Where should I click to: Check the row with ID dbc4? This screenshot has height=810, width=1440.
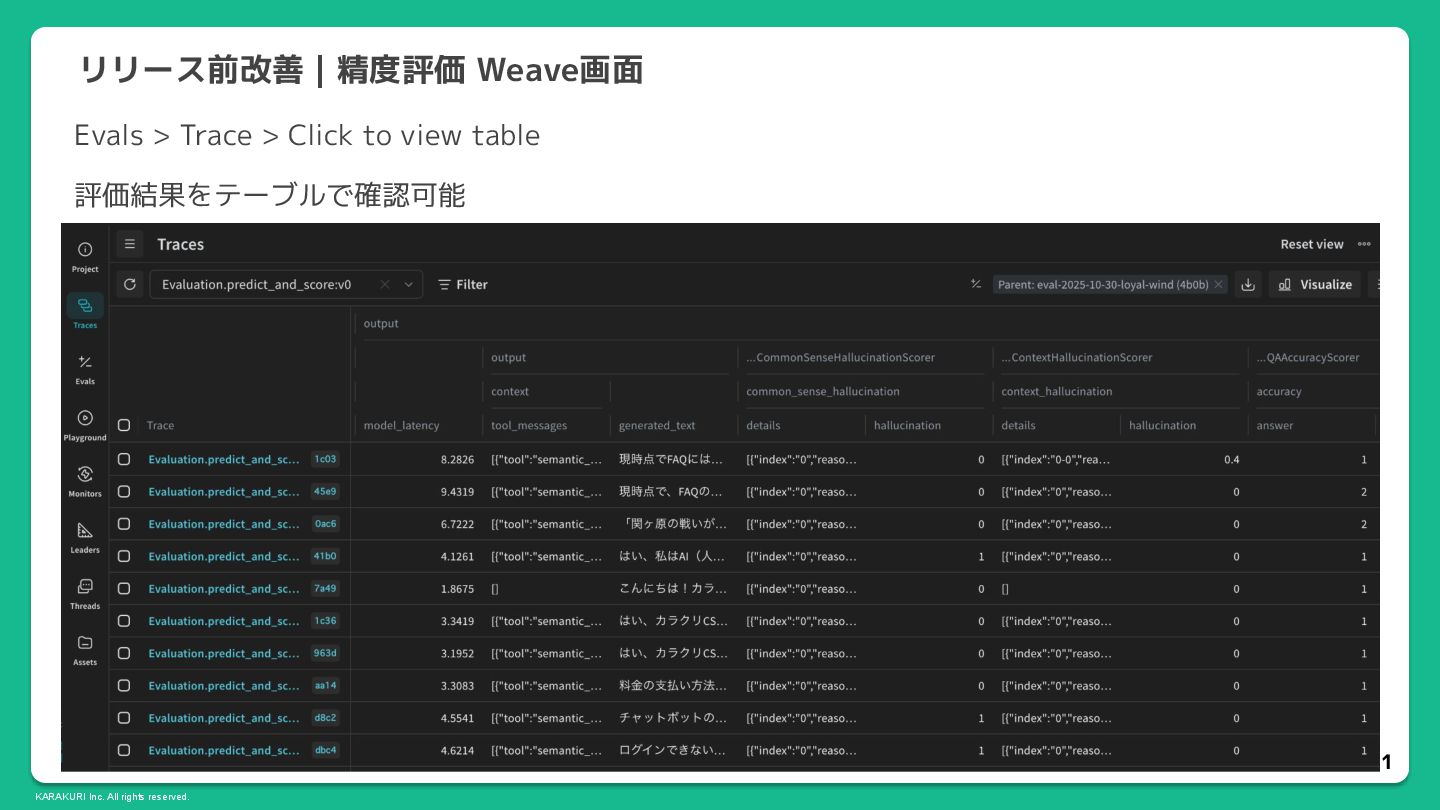[x=124, y=750]
